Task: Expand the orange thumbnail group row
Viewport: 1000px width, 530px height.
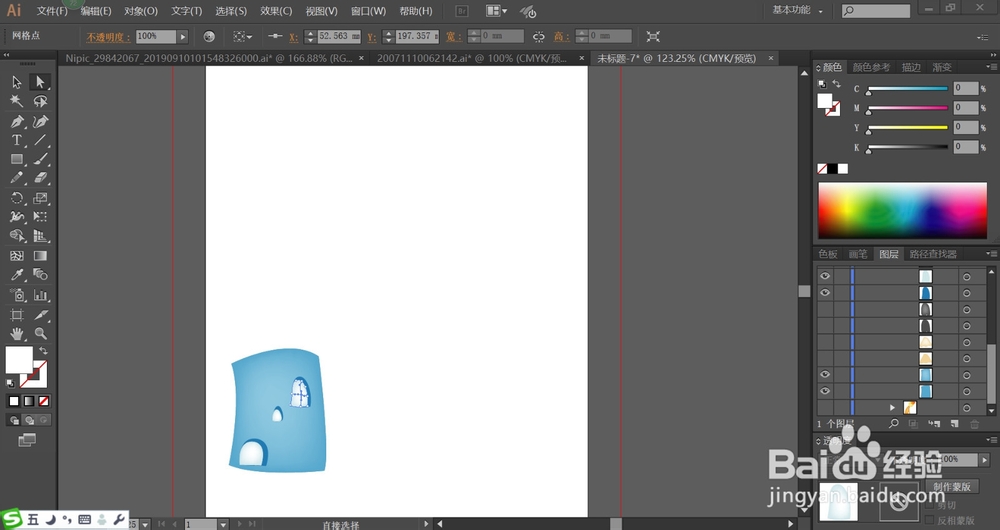Action: point(892,408)
